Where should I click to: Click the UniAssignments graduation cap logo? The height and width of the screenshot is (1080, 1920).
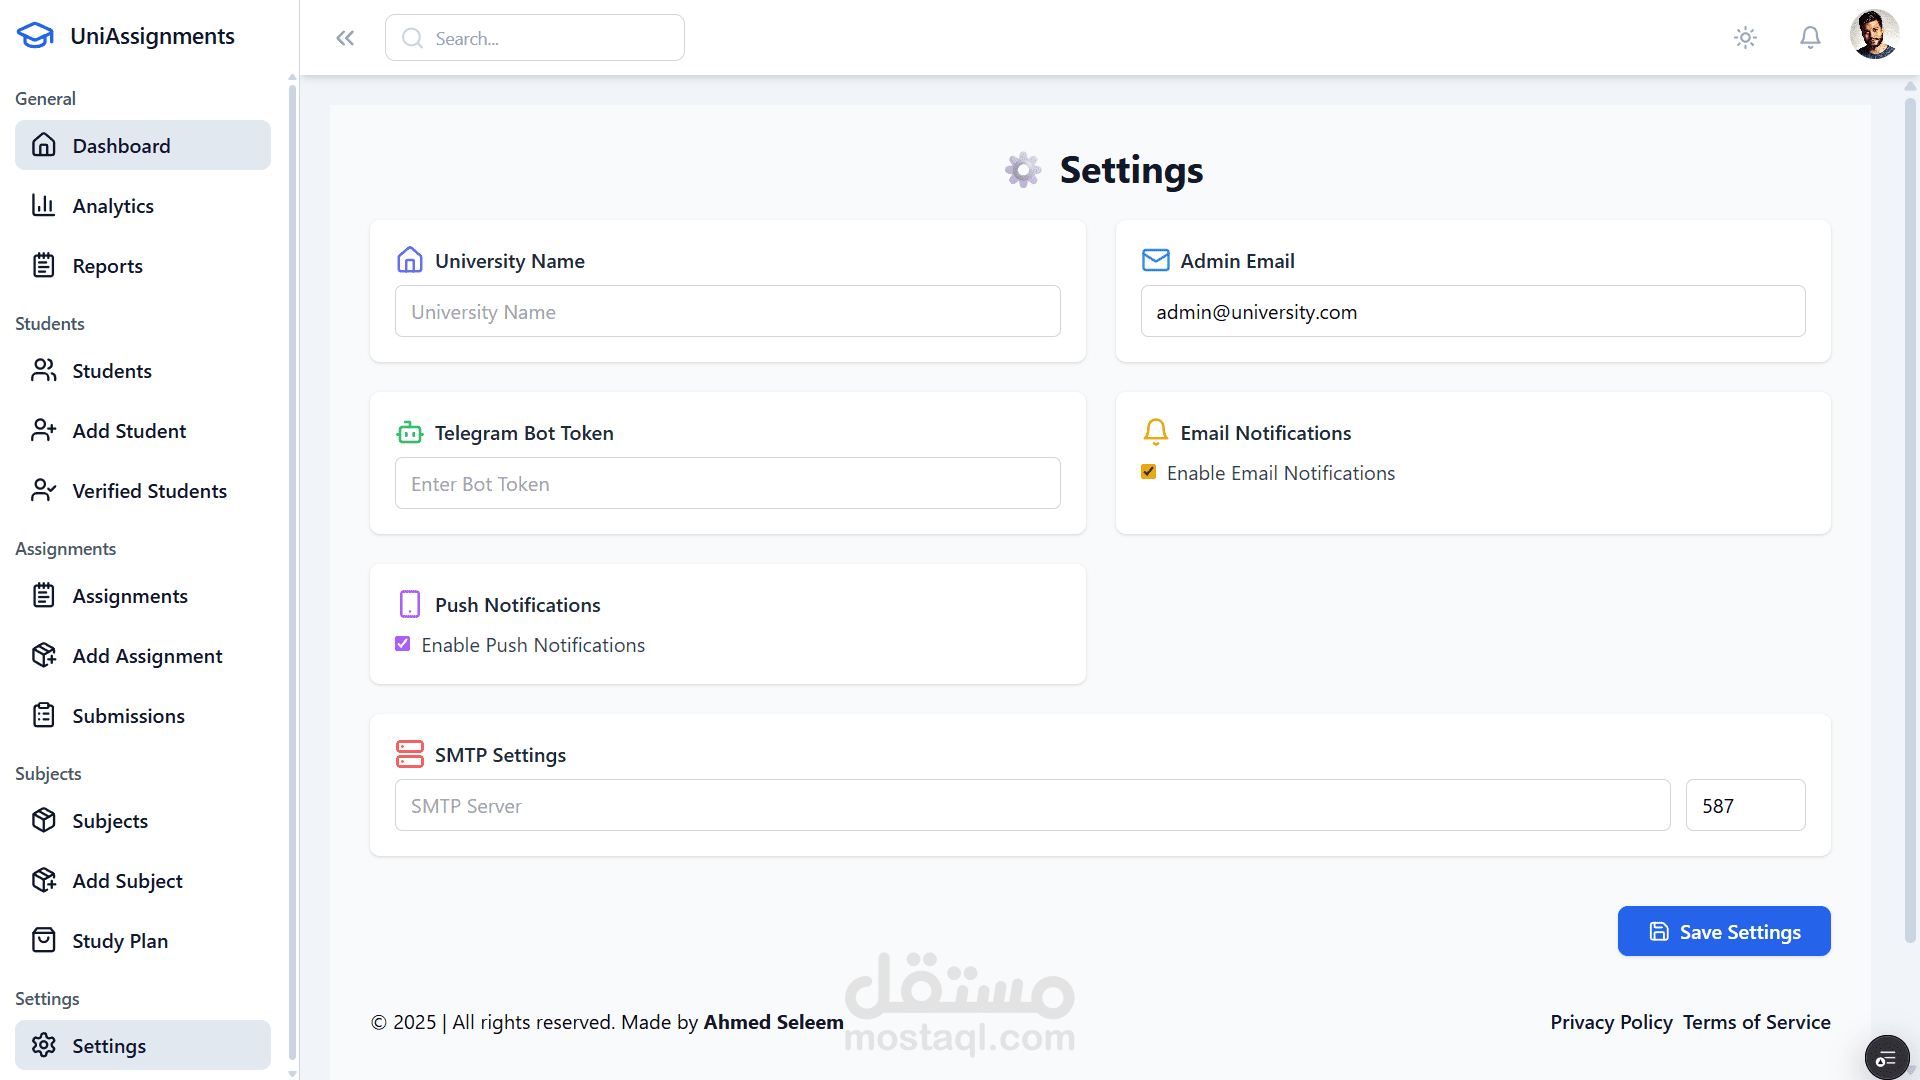35,36
